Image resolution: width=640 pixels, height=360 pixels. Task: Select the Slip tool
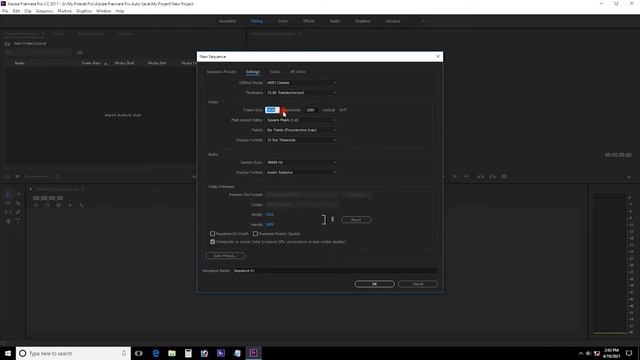(x=8, y=212)
